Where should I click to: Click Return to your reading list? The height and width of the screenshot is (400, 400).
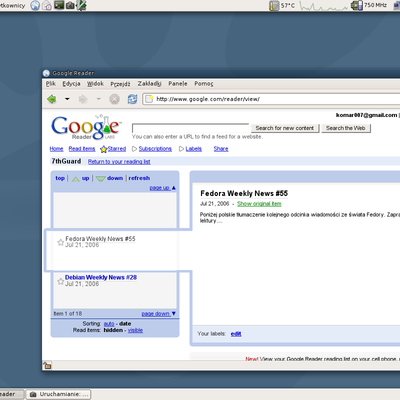coord(119,162)
